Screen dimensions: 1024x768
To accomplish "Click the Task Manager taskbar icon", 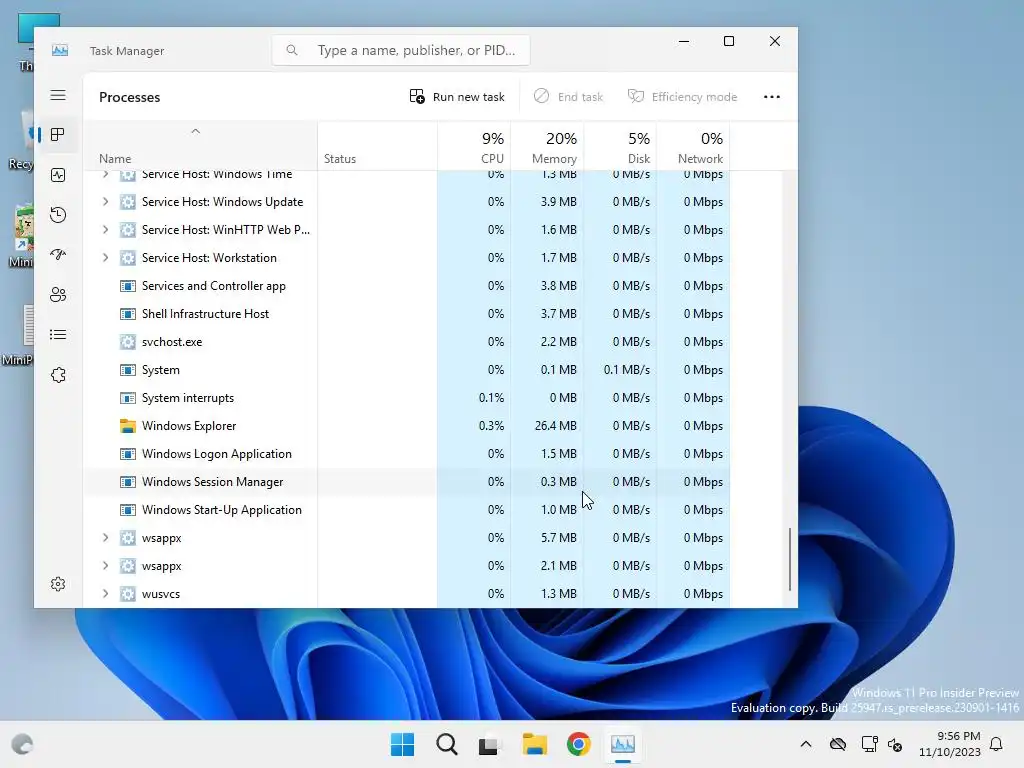I will [623, 744].
